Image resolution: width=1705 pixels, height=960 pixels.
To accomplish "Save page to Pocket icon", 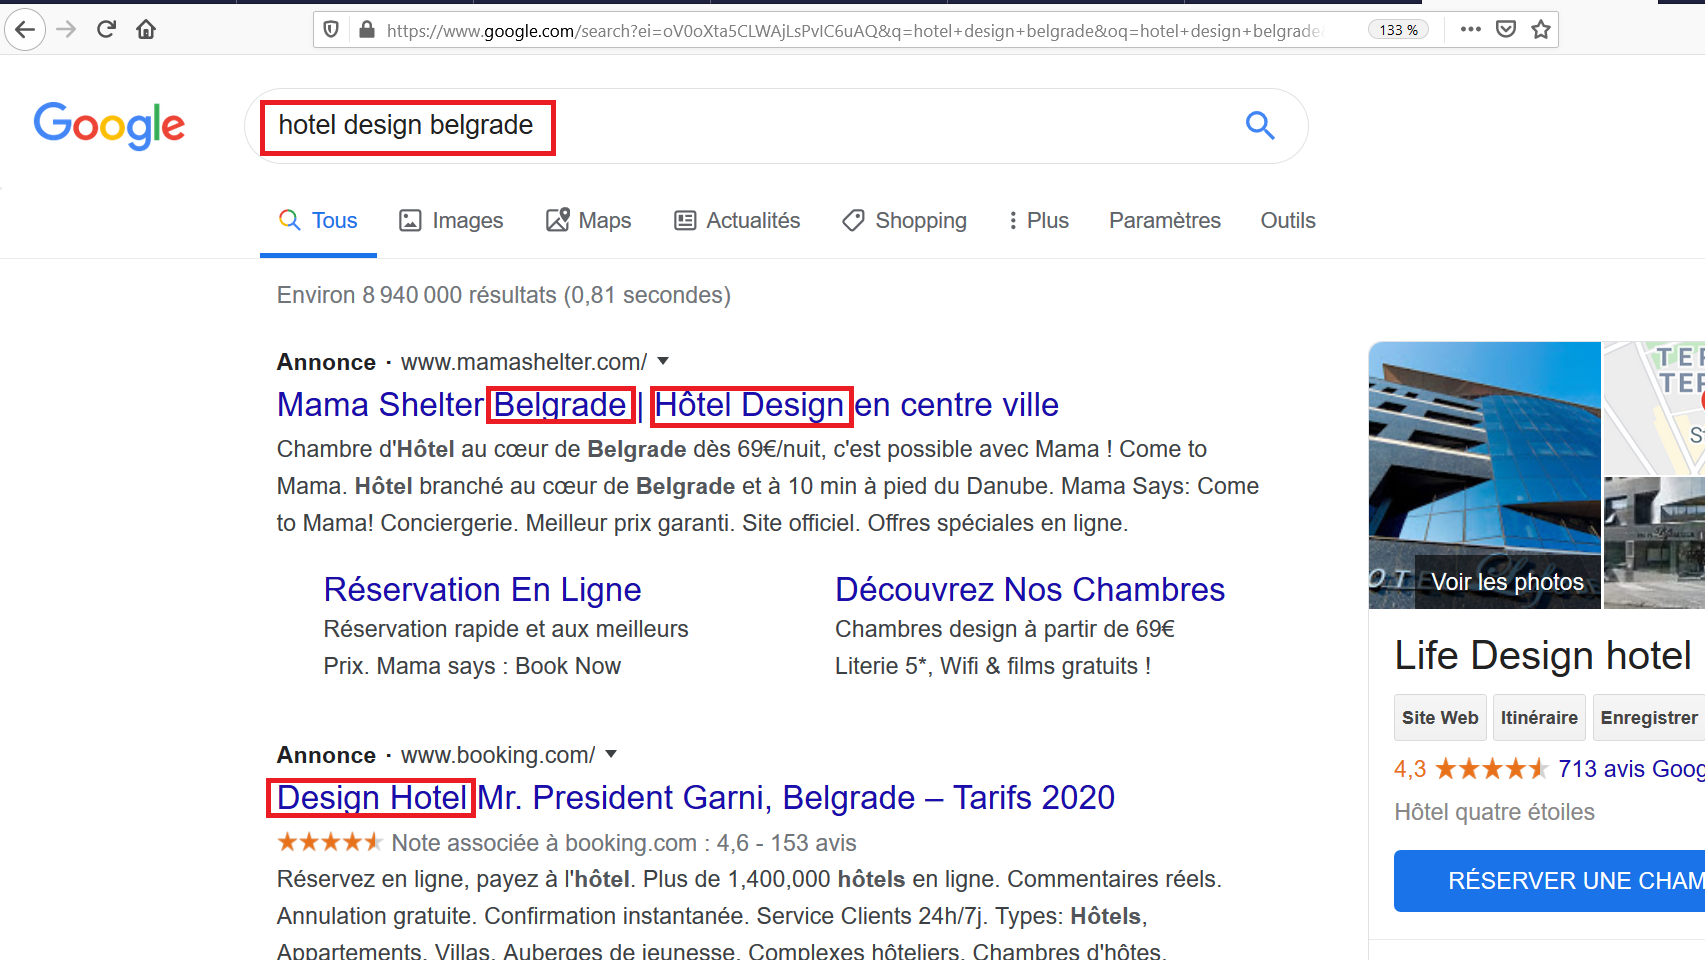I will [1506, 29].
